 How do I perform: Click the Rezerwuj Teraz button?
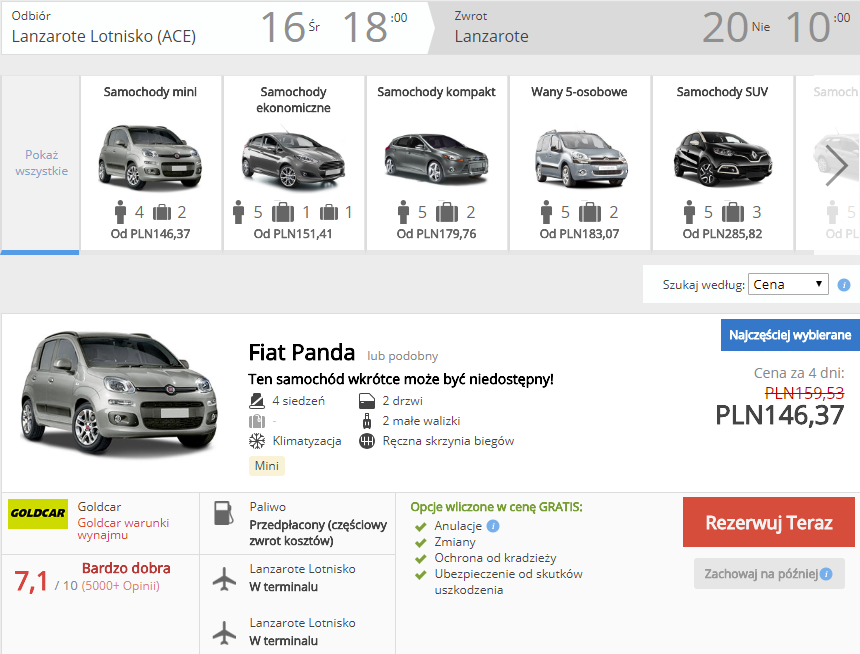pyautogui.click(x=768, y=522)
